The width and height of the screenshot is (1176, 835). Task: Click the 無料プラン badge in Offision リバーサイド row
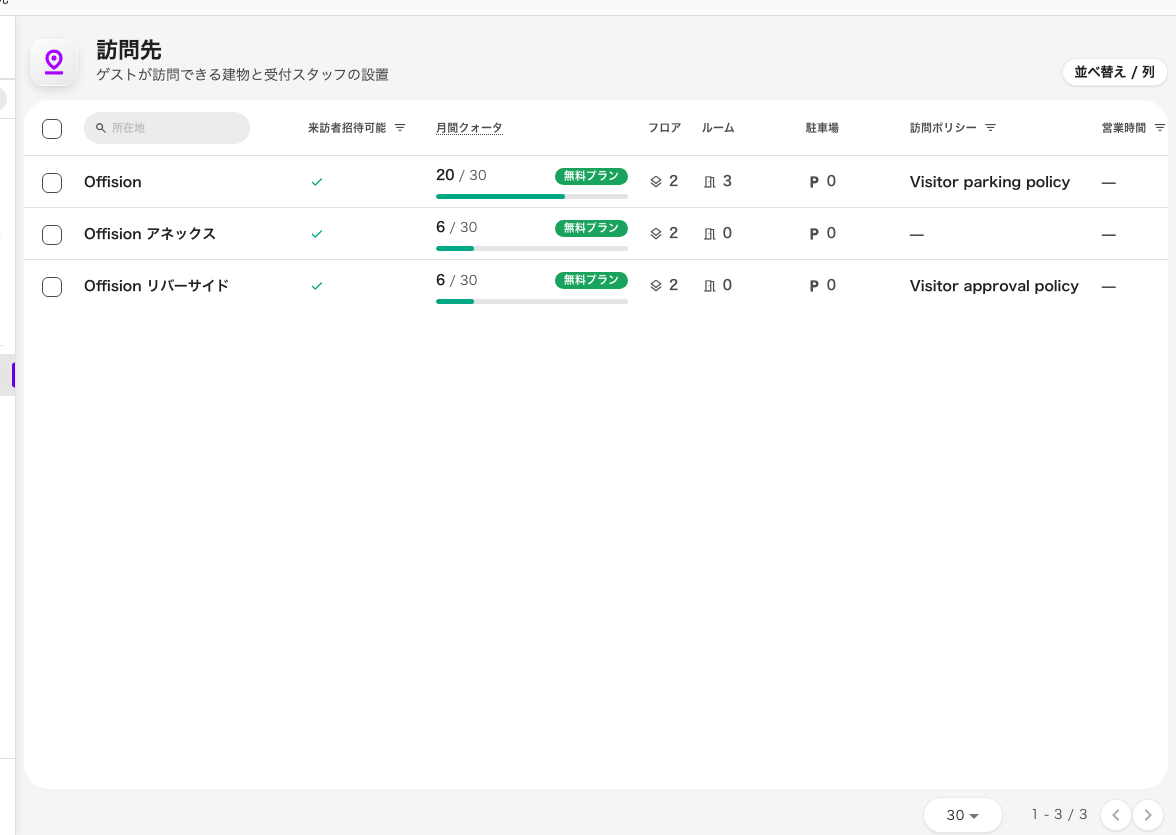coord(591,280)
